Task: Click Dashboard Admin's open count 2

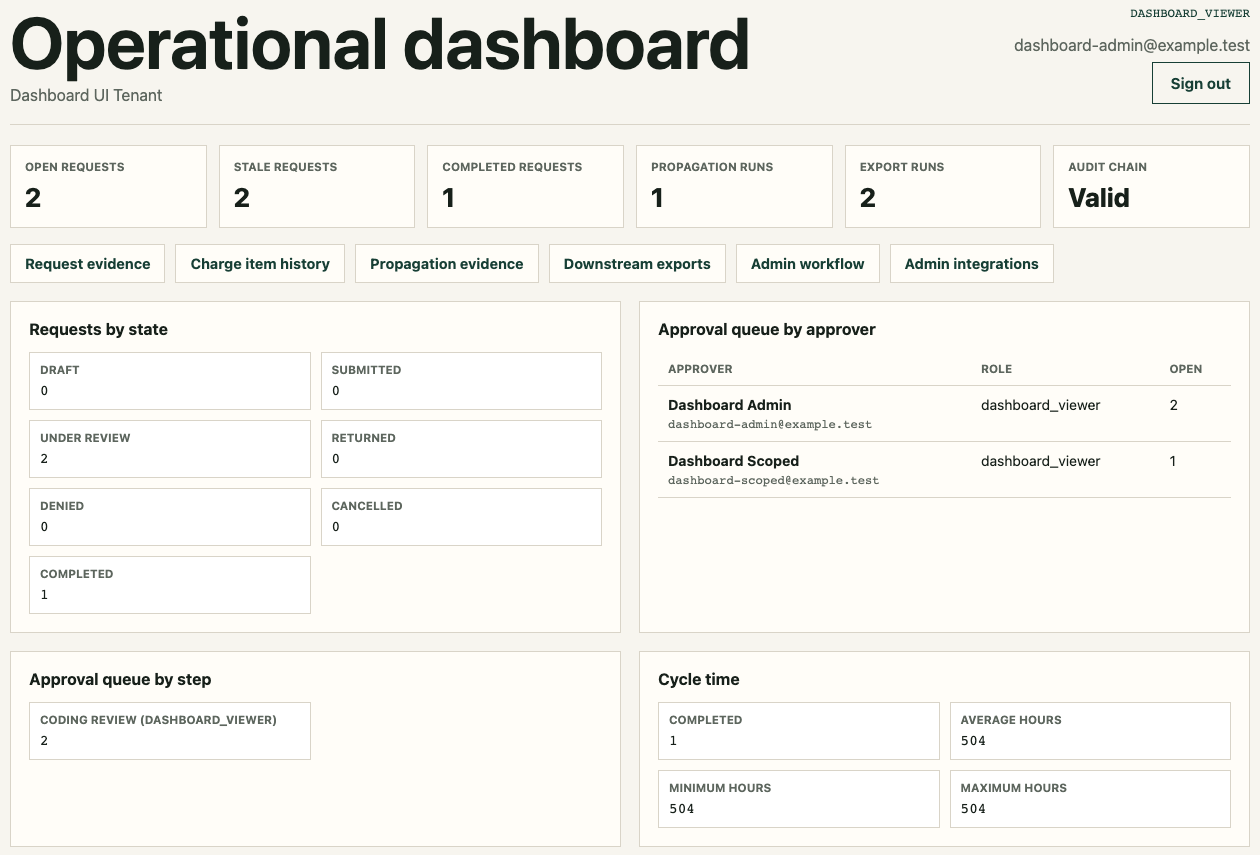Action: click(1174, 405)
